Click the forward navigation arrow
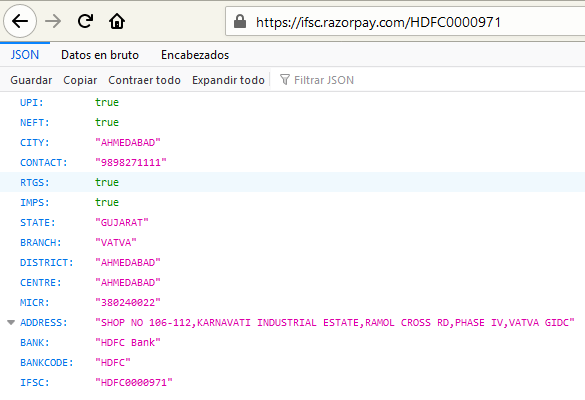Screen dimensions: 585x400 point(53,21)
